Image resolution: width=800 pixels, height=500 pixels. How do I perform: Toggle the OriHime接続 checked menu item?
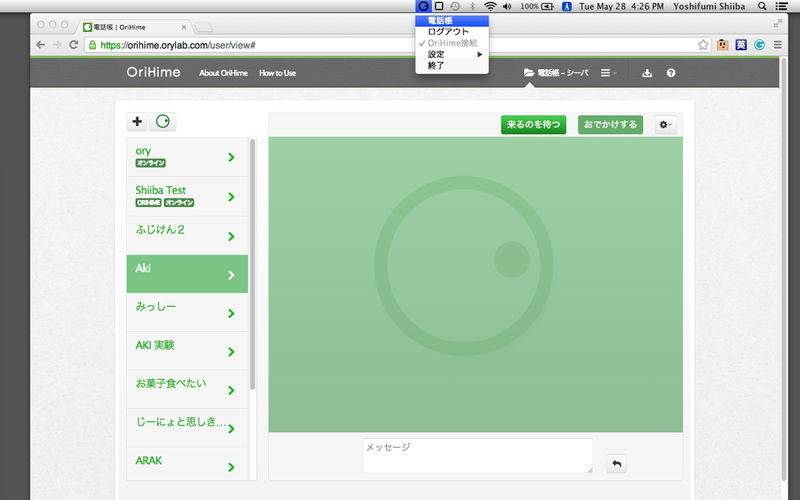click(452, 43)
